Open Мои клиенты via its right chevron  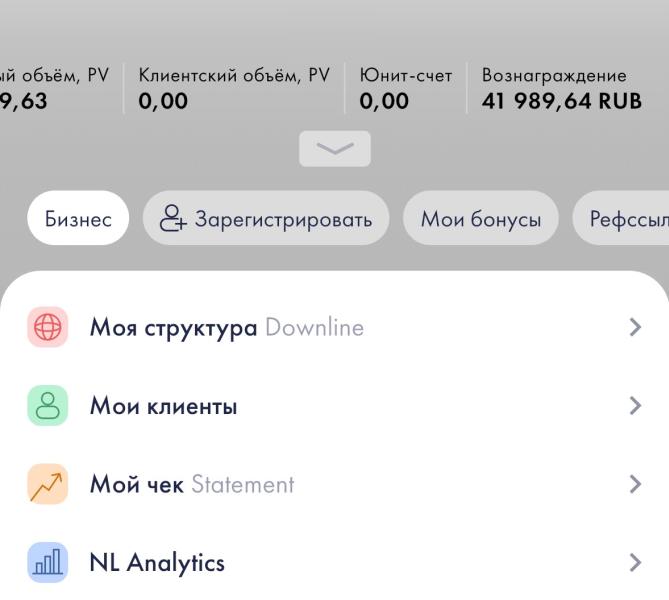click(635, 406)
